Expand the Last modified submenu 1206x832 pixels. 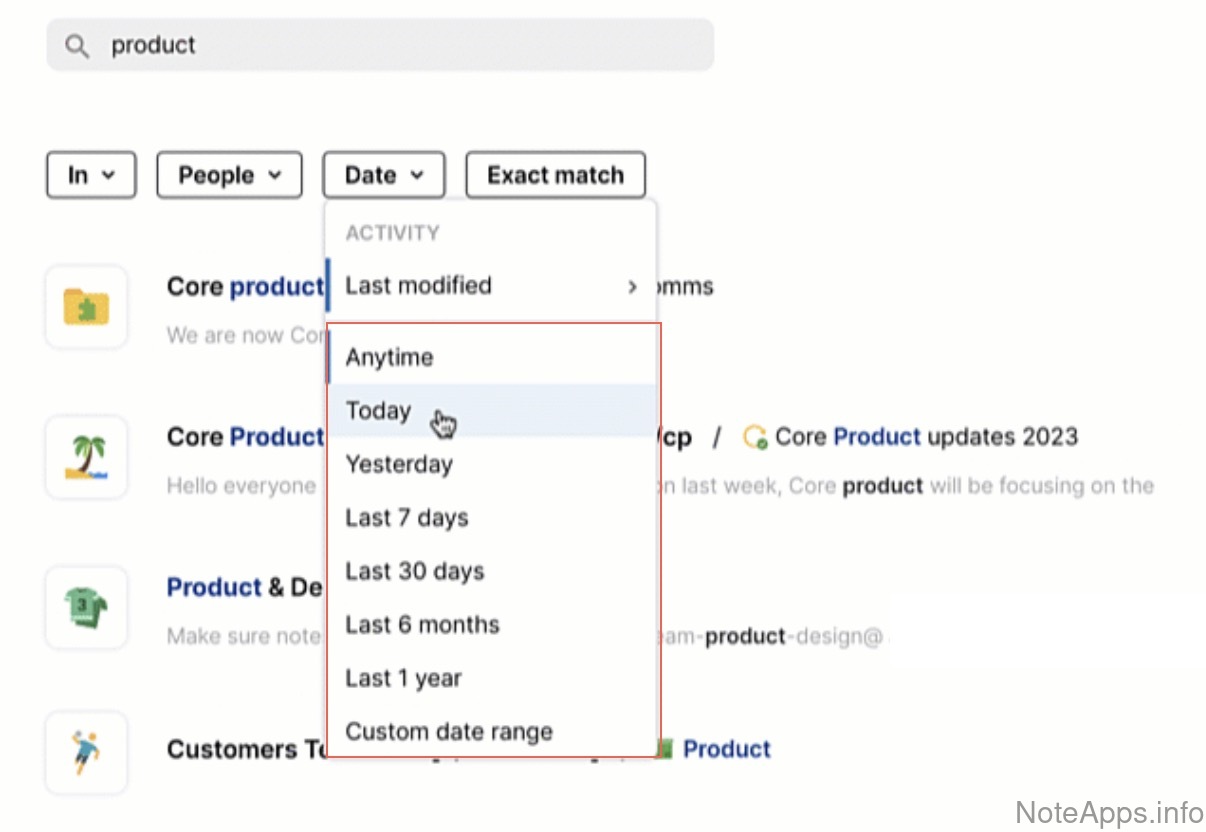coord(490,286)
